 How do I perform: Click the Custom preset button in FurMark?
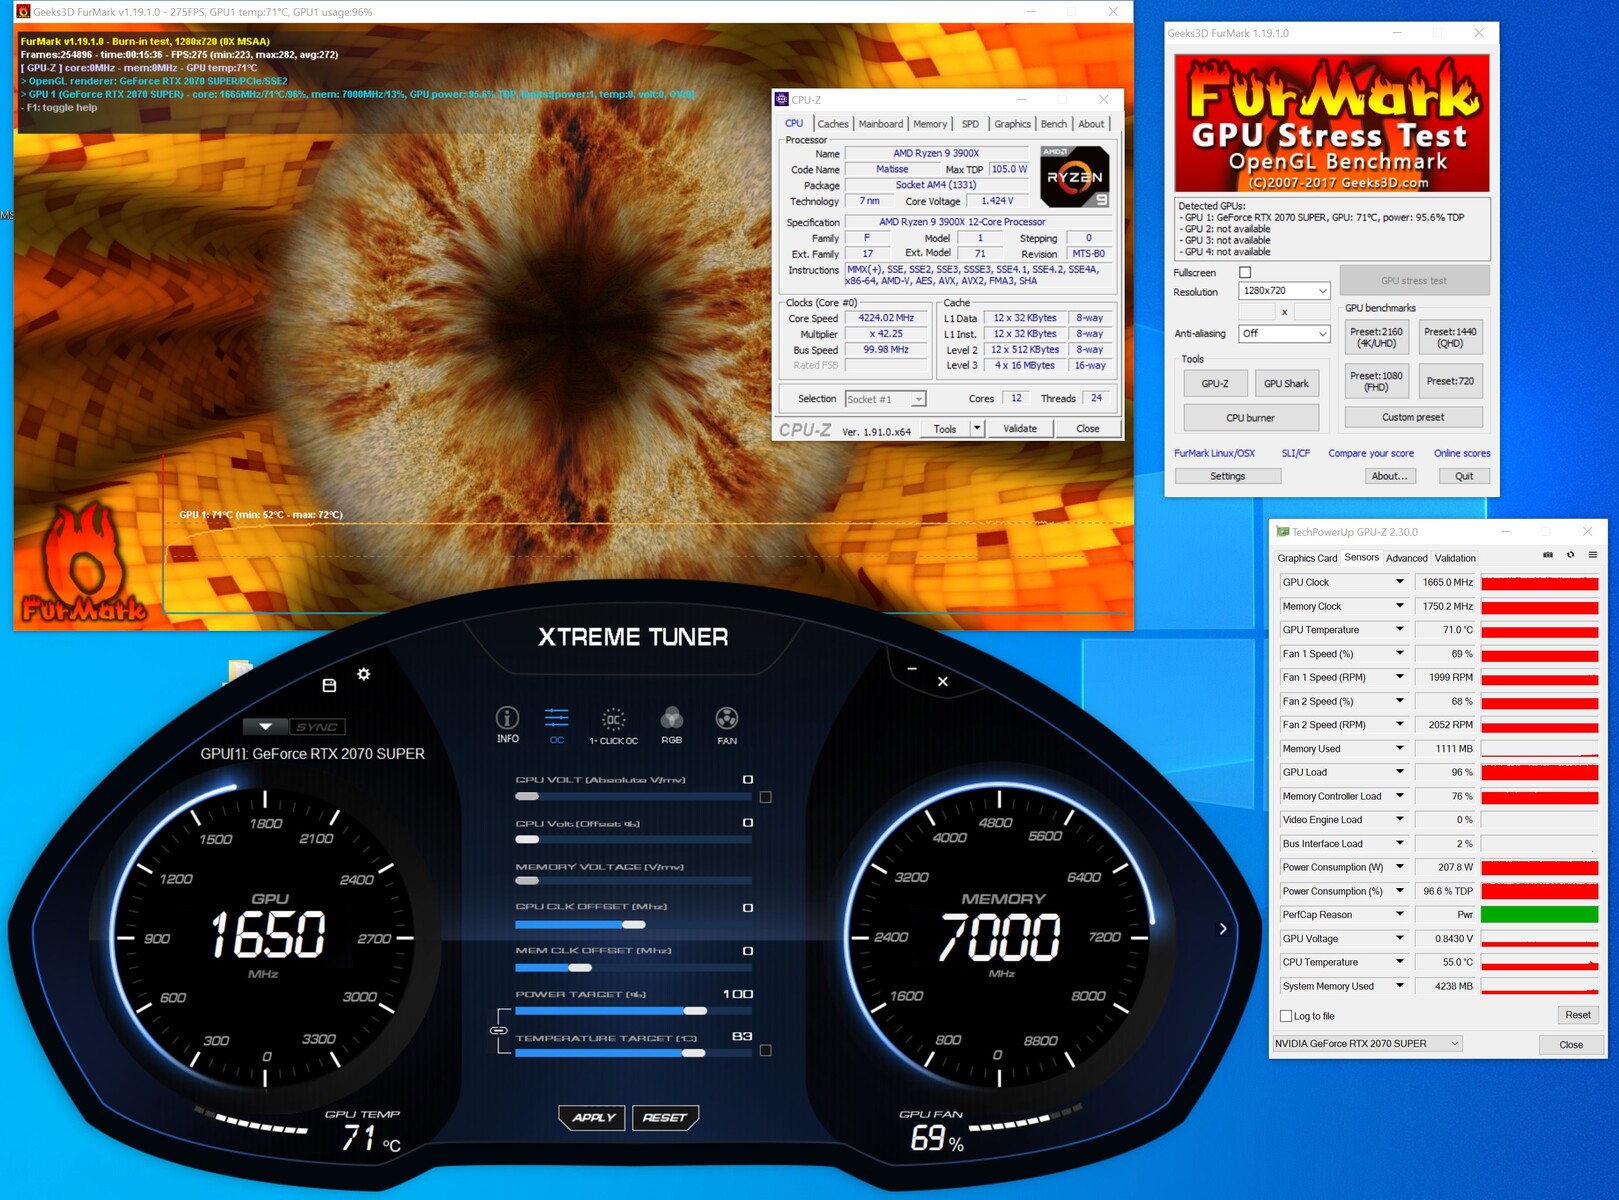click(x=1413, y=418)
